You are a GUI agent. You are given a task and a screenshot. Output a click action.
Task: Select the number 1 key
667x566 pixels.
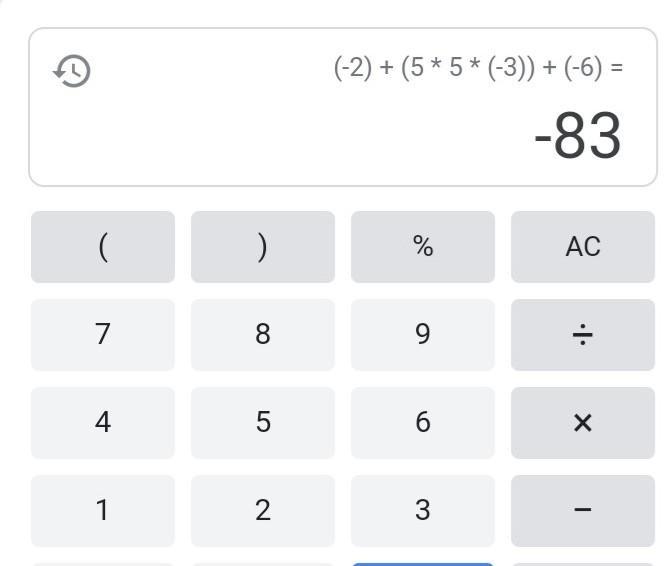(x=103, y=511)
